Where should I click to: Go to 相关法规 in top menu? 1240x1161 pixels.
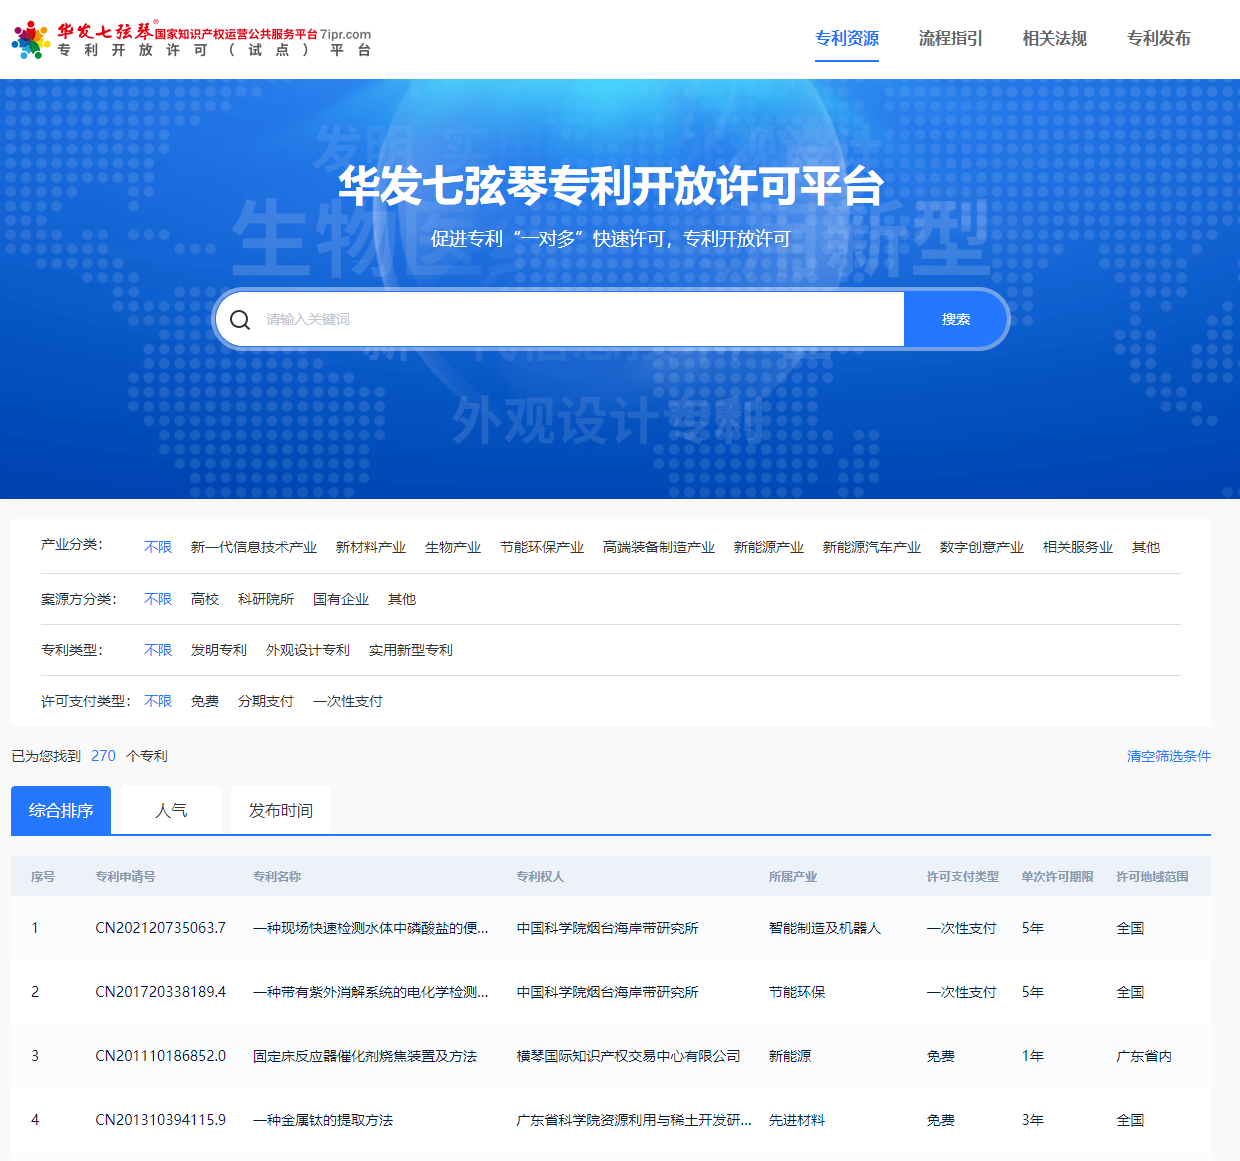click(1054, 39)
